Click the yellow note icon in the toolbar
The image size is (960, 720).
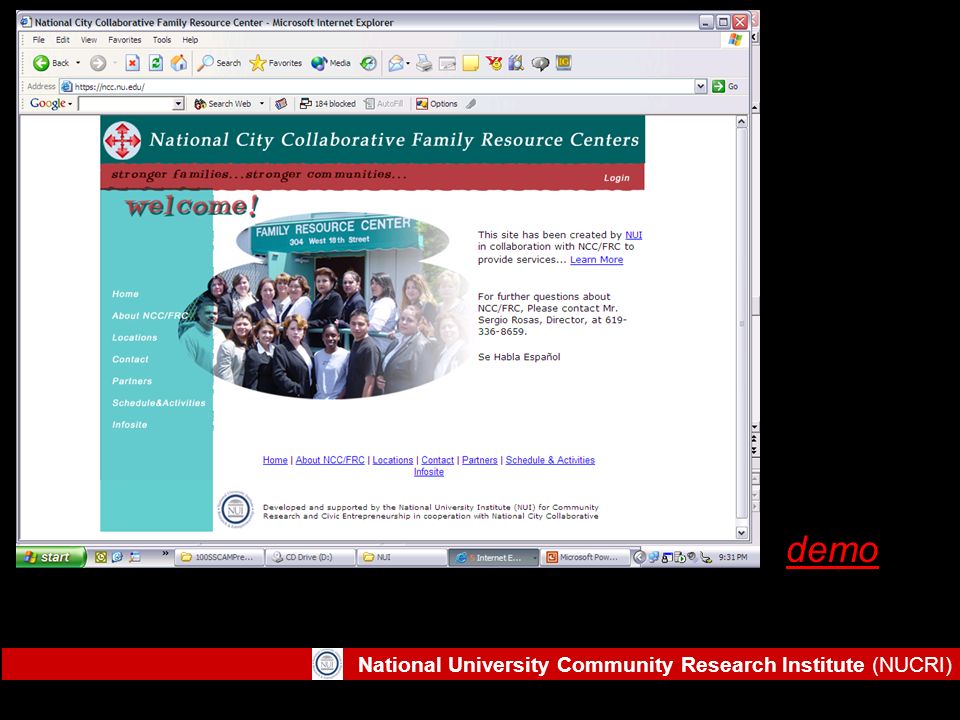470,63
